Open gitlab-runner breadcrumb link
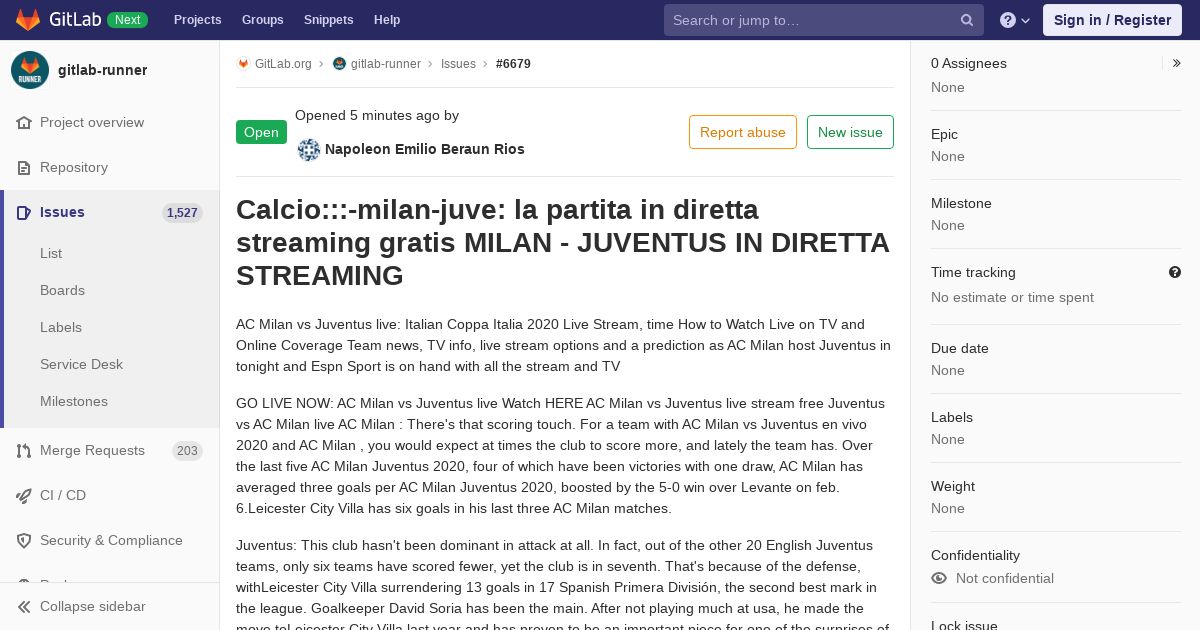Screen dimensions: 1200x630 pyautogui.click(x=386, y=63)
